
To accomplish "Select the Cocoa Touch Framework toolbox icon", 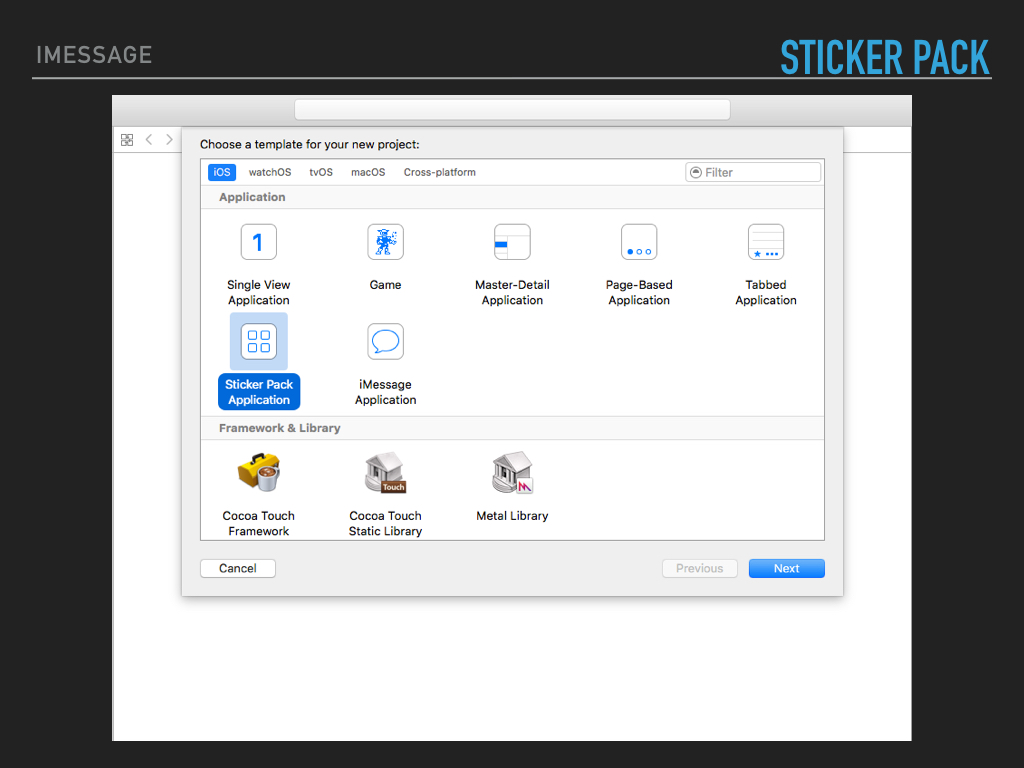I will (x=259, y=472).
